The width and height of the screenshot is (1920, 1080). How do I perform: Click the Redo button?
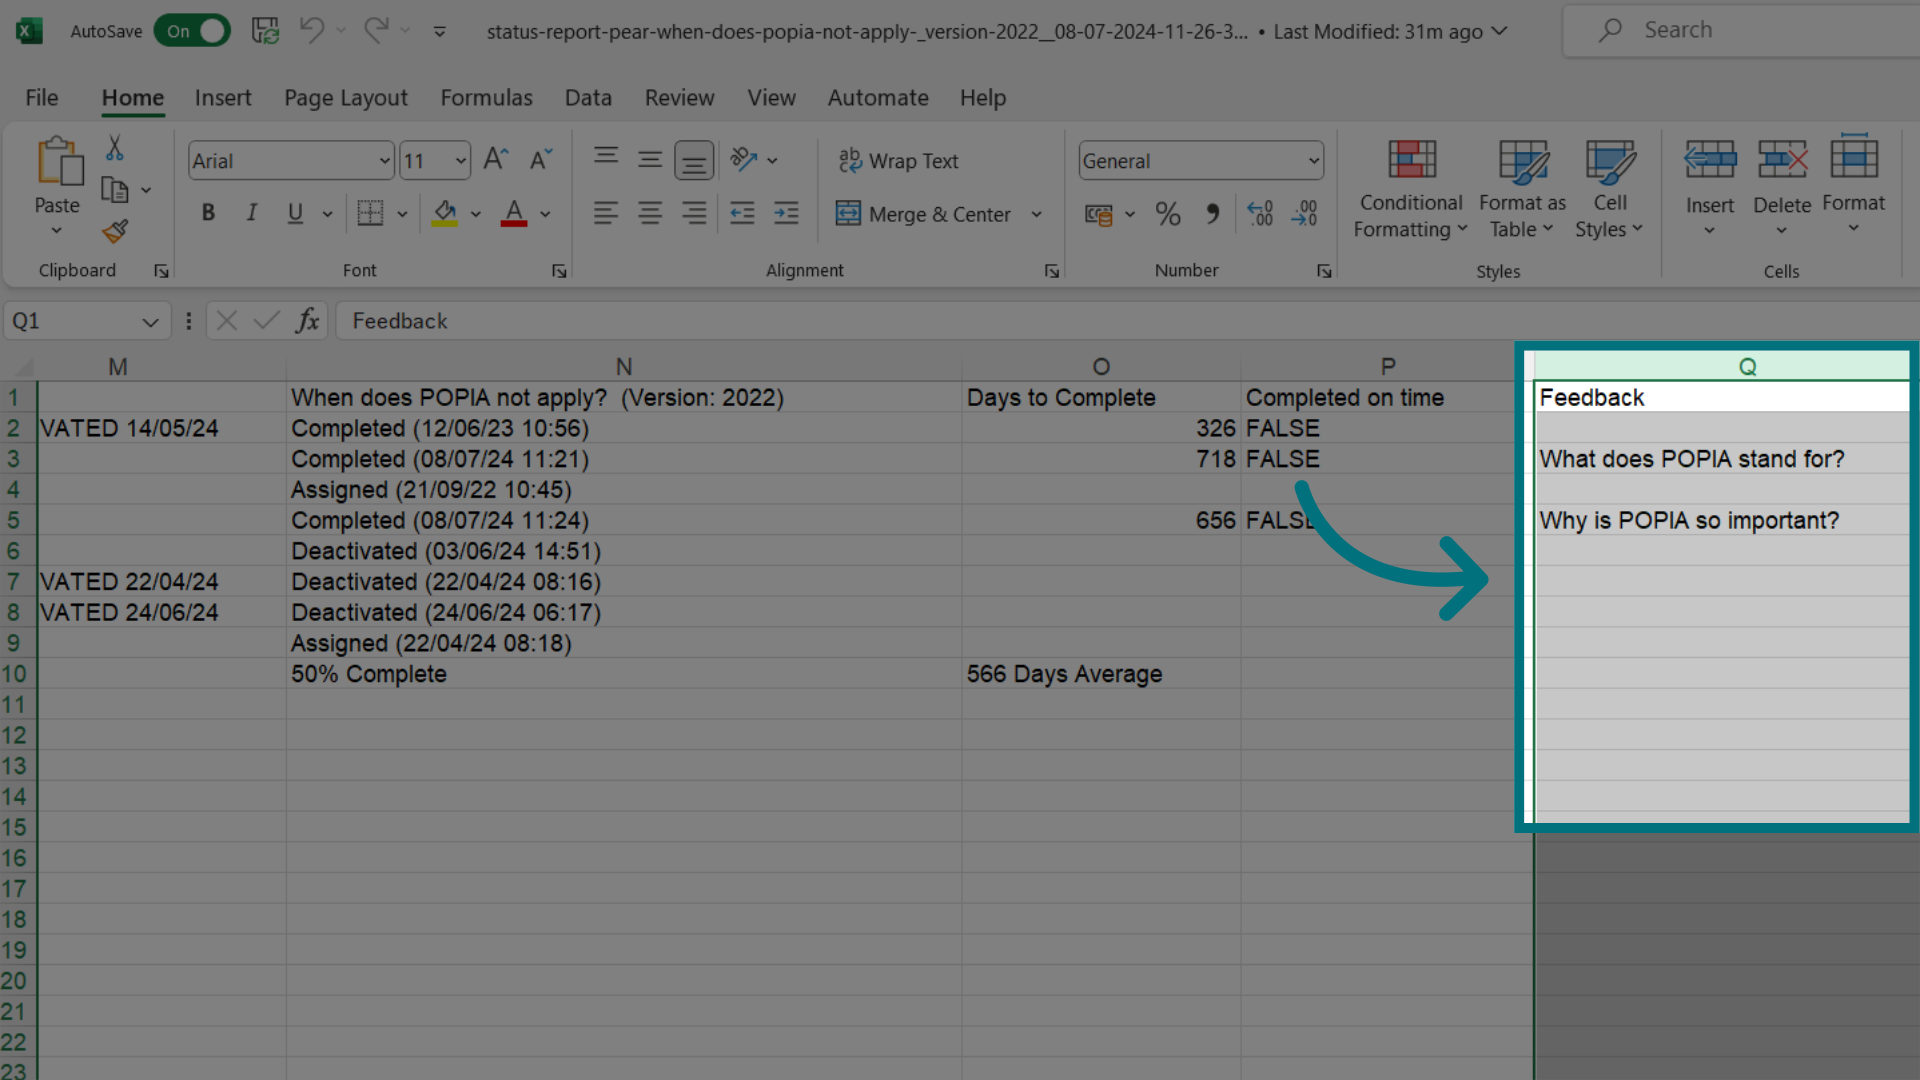click(377, 29)
